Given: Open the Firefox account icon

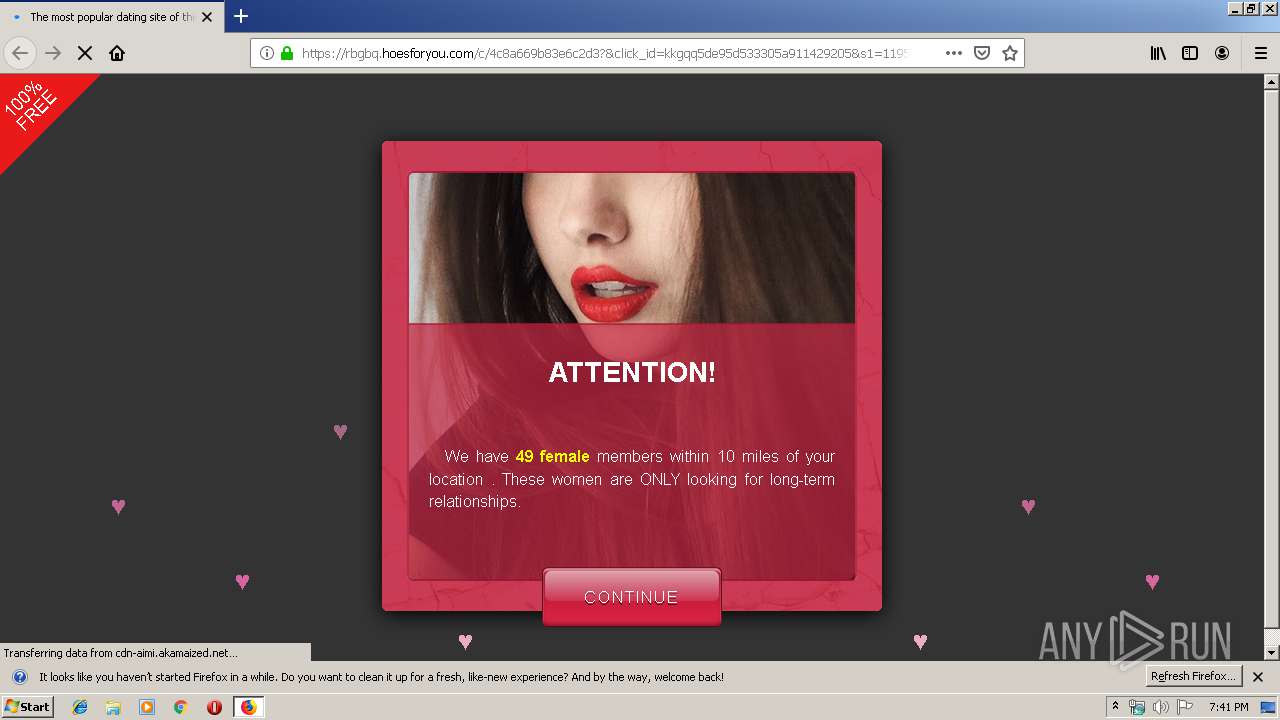Looking at the screenshot, I should pyautogui.click(x=1222, y=53).
